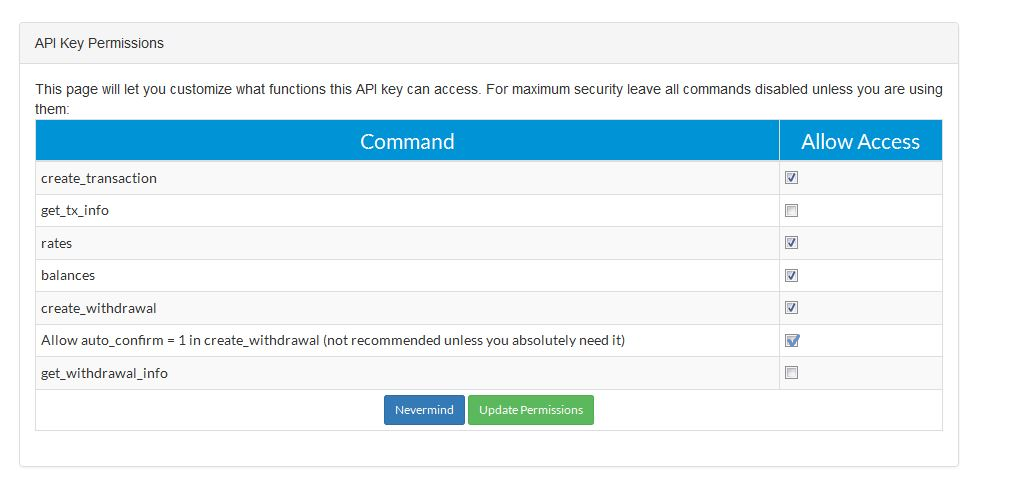Select the create_withdrawal command label
The height and width of the screenshot is (488, 1009).
point(98,308)
